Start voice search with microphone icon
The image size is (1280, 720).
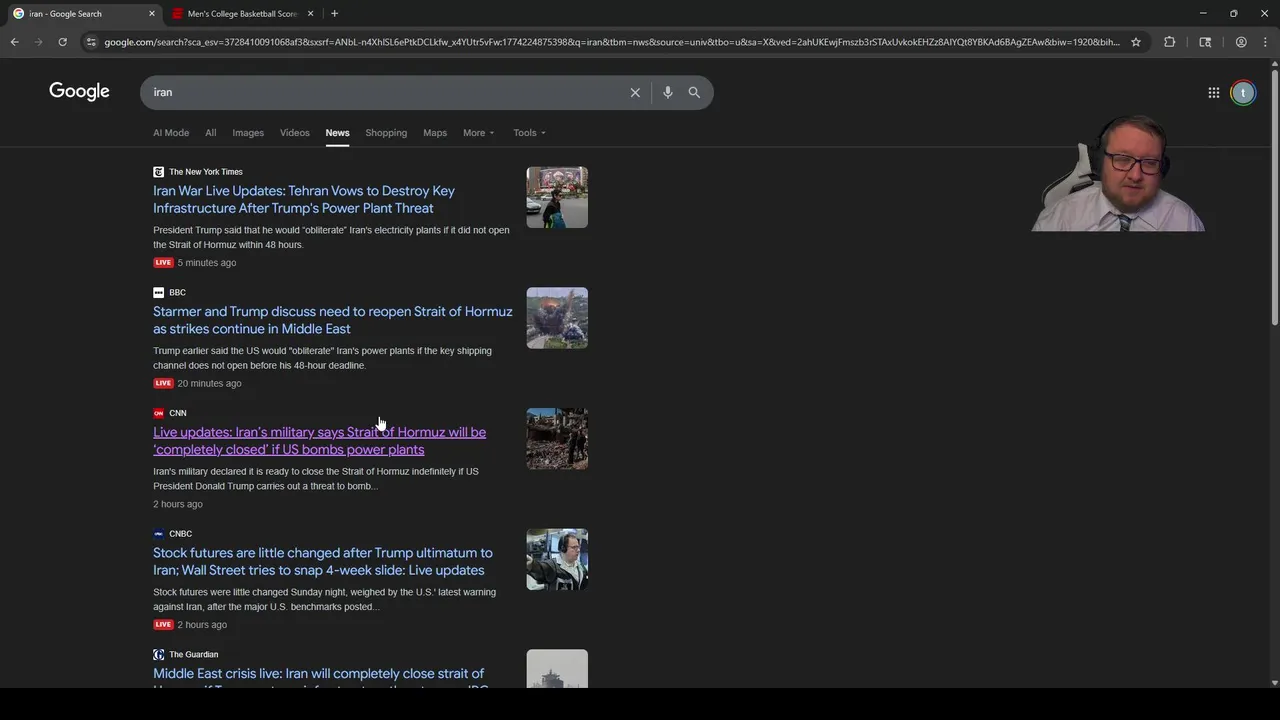click(x=668, y=92)
